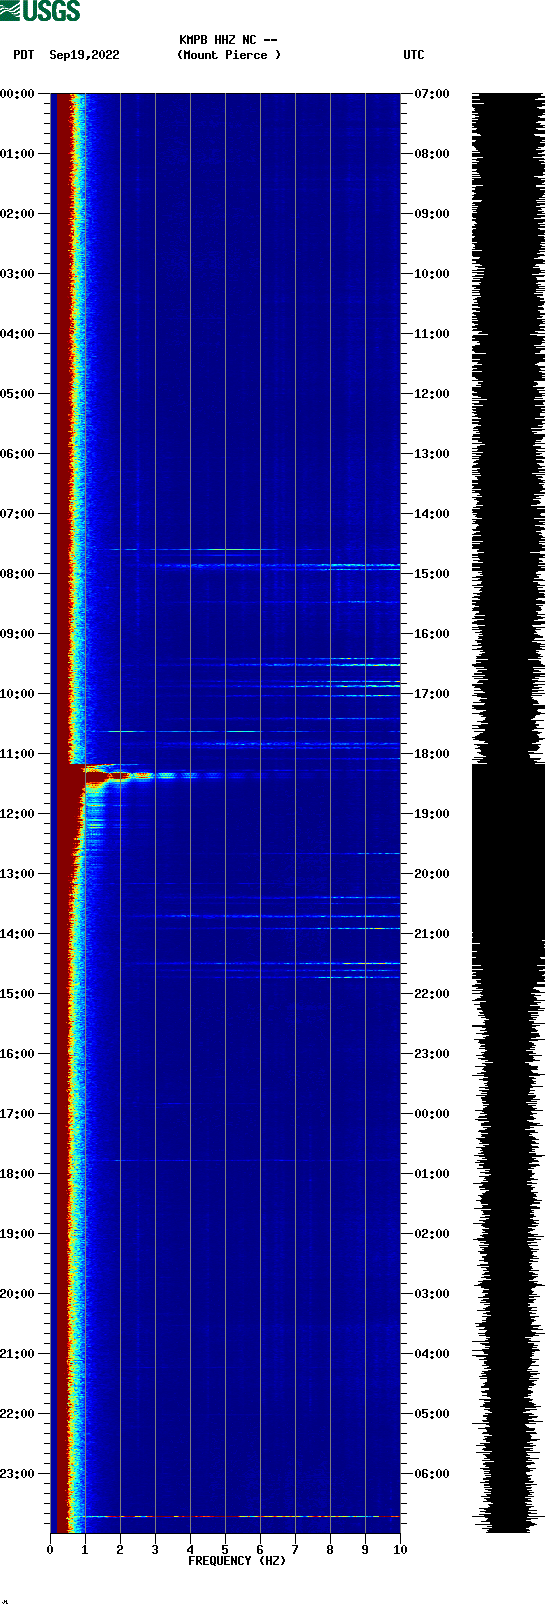This screenshot has height=1613, width=552.
Task: Select the 12:00 PDT time tick label
Action: click(17, 814)
